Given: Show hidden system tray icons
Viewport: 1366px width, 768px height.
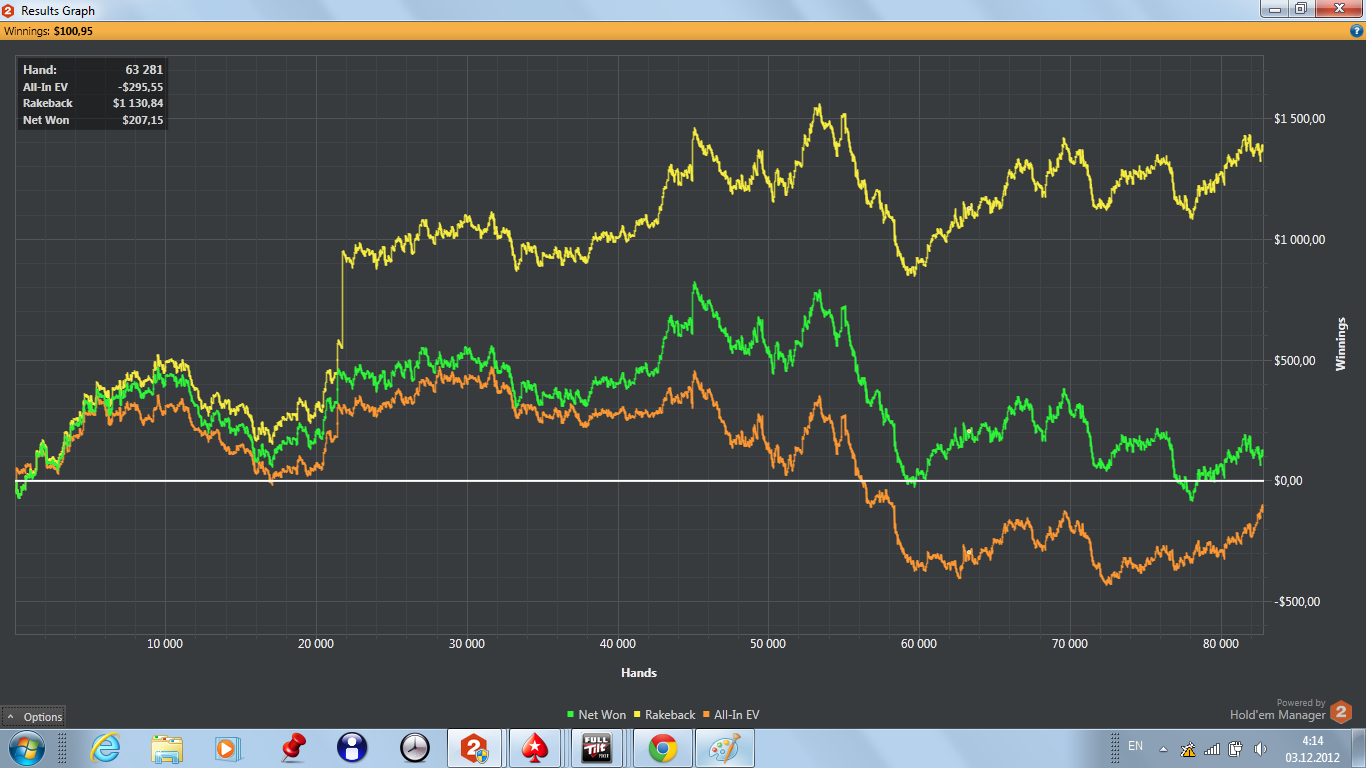Looking at the screenshot, I should (x=1163, y=748).
